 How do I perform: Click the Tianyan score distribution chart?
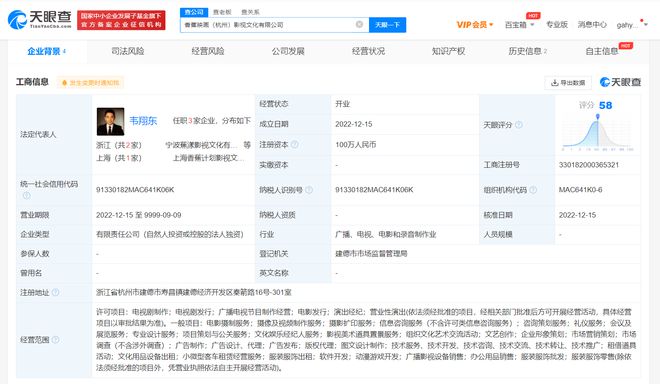pos(597,132)
